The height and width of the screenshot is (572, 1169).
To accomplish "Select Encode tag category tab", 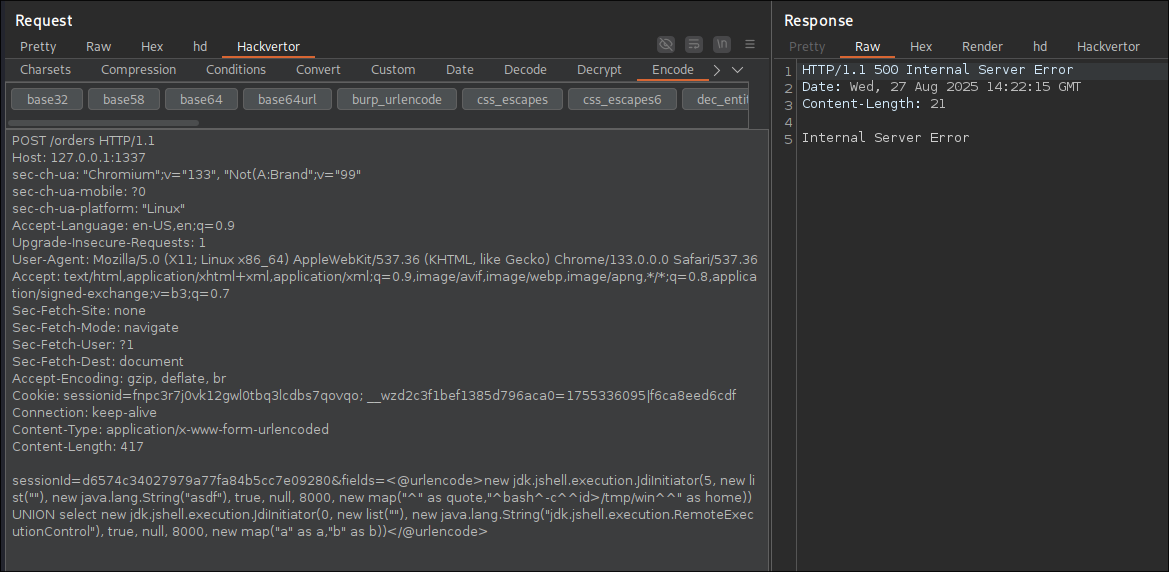I will [x=673, y=69].
